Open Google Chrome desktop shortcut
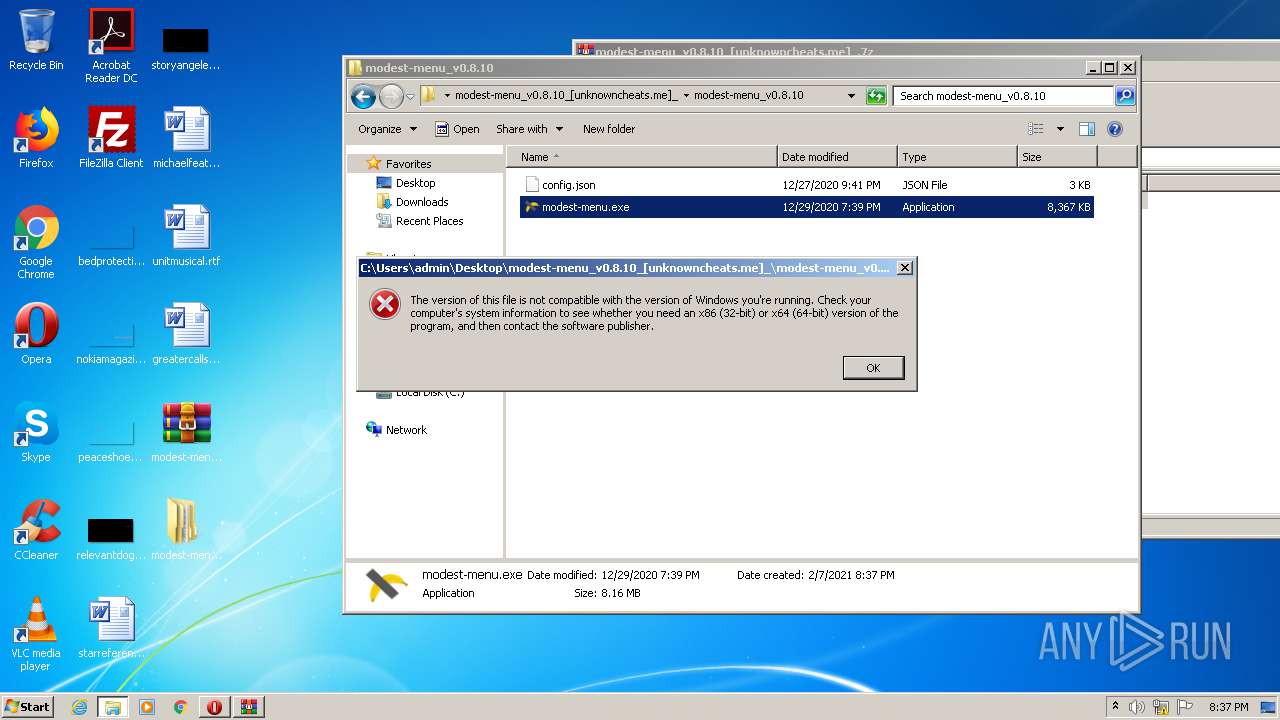The height and width of the screenshot is (720, 1280). (x=36, y=242)
